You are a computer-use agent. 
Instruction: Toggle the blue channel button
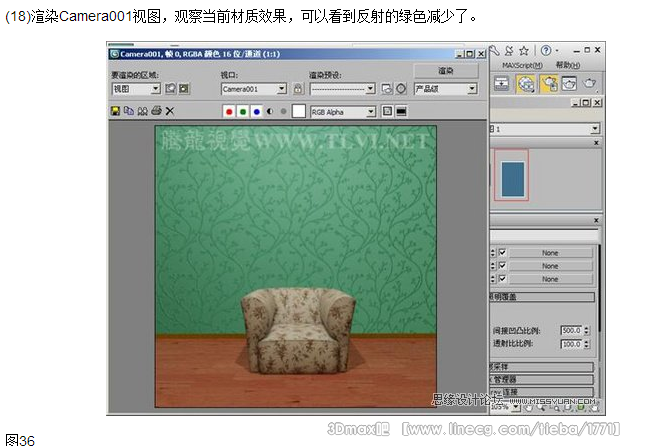tap(256, 111)
